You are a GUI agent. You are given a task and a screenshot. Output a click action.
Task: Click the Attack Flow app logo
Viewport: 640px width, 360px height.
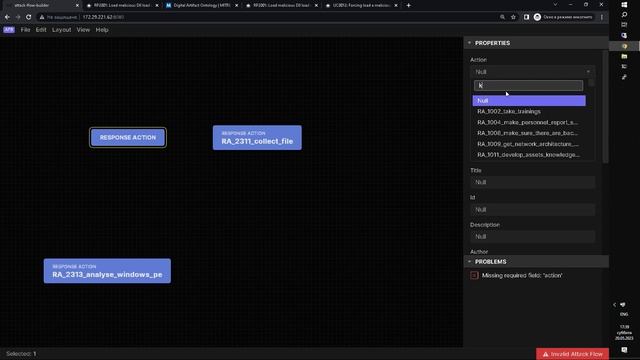click(9, 30)
